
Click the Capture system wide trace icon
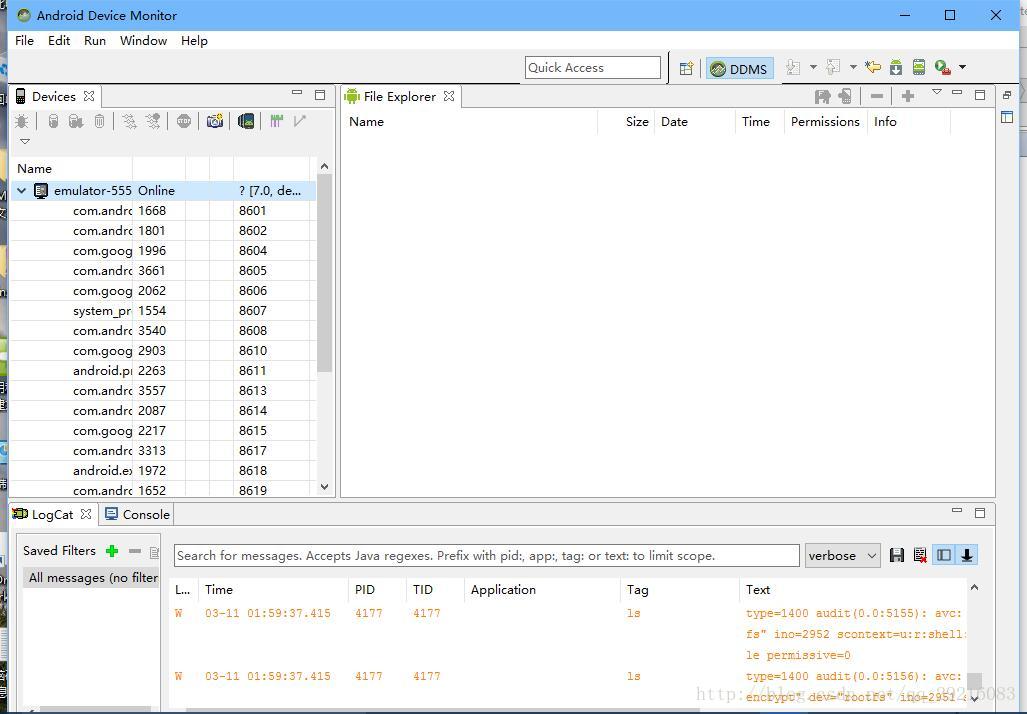[276, 121]
